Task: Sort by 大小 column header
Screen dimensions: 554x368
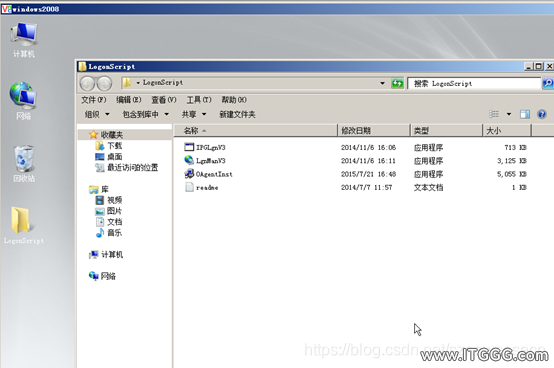Action: [x=507, y=131]
